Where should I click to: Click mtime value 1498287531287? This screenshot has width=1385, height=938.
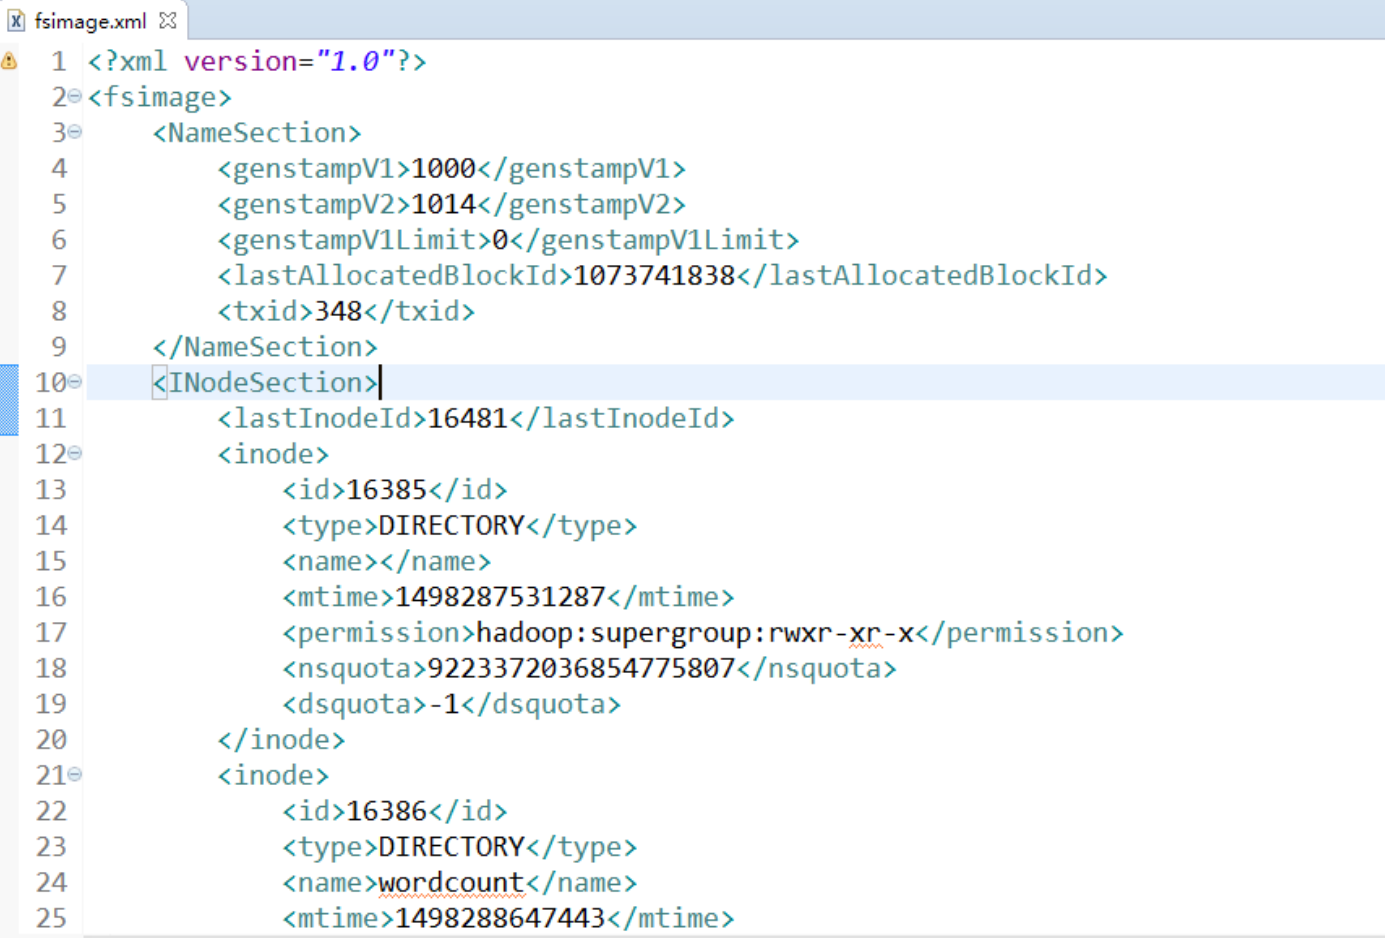(500, 597)
